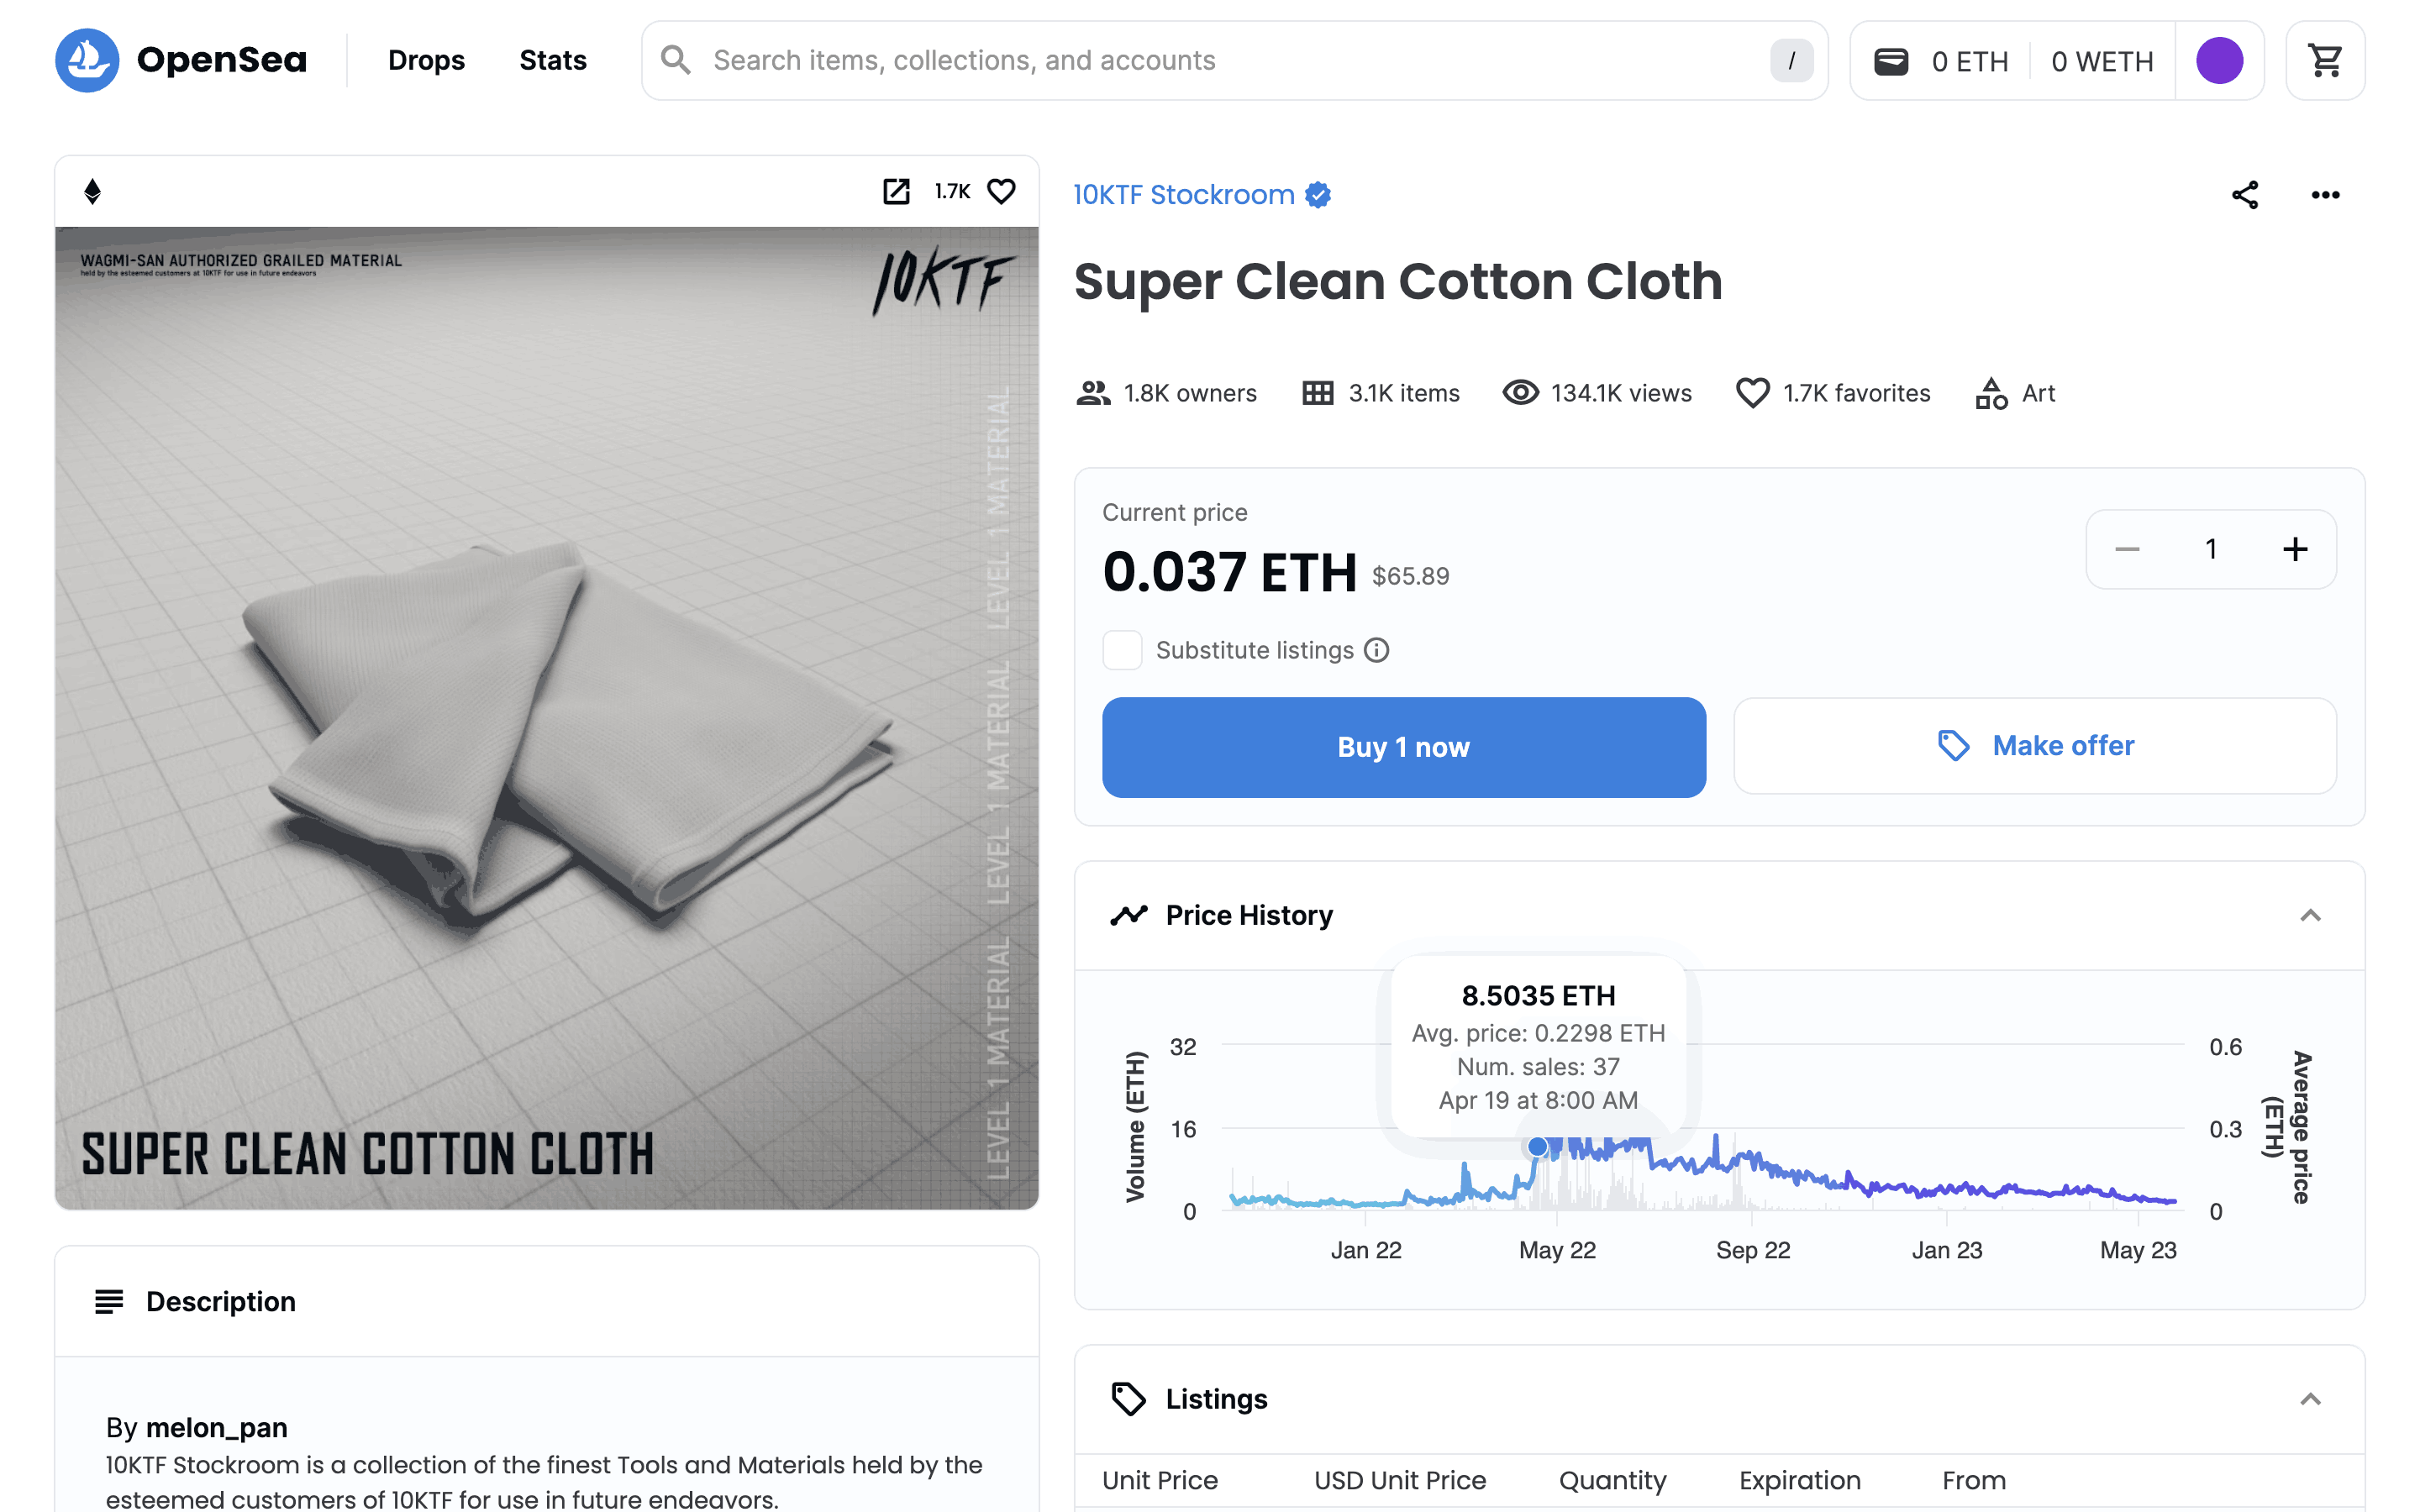2420x1512 pixels.
Task: Click the share icon
Action: [2245, 195]
